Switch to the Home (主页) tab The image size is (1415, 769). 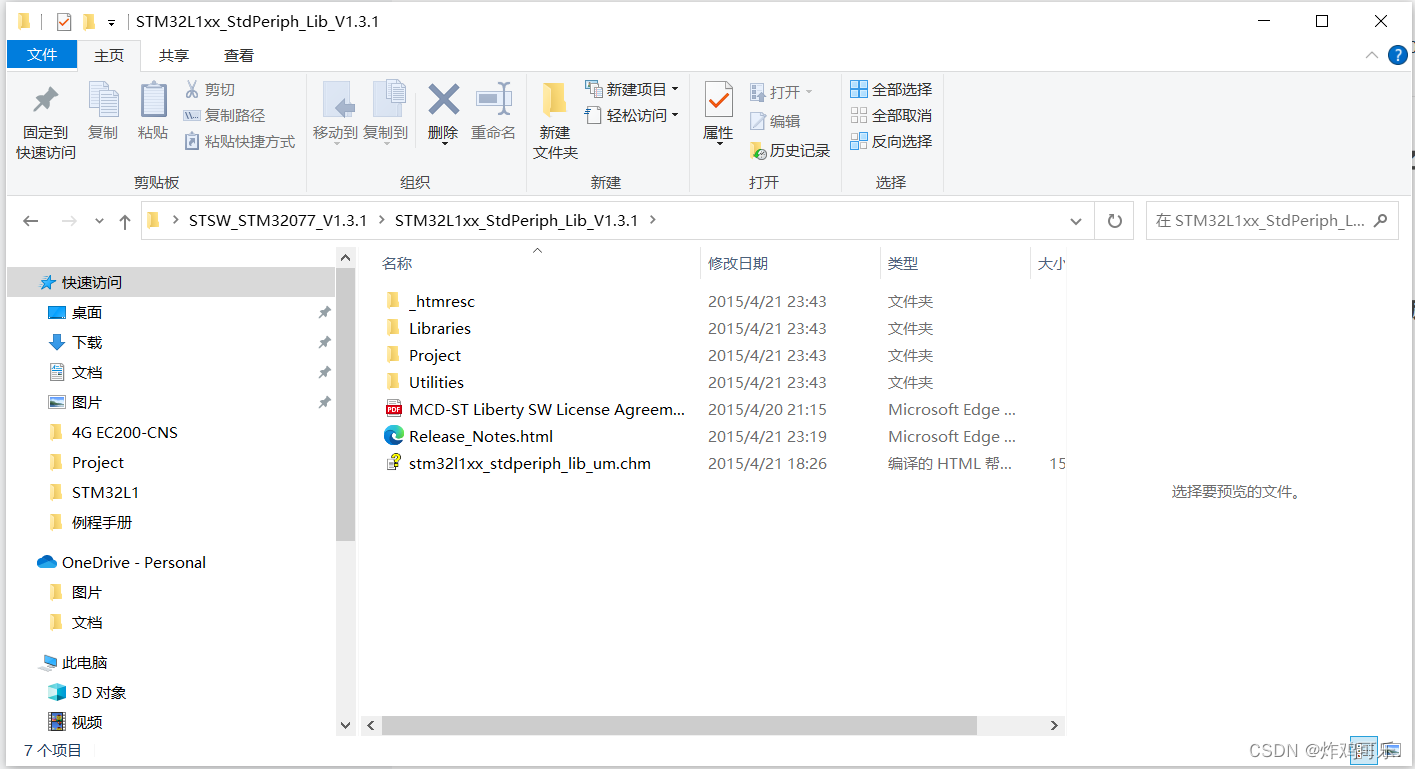(109, 55)
